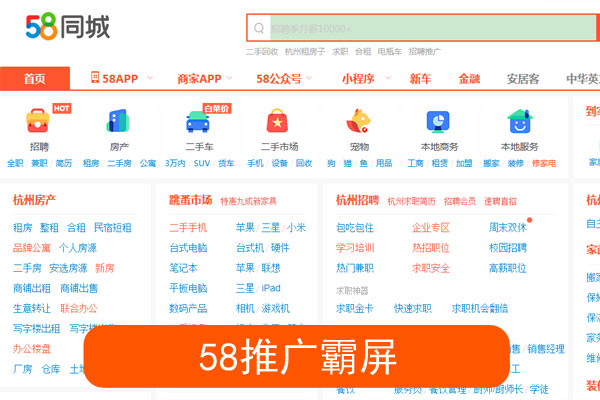Focus the search input field
The image size is (600, 400).
pos(433,28)
